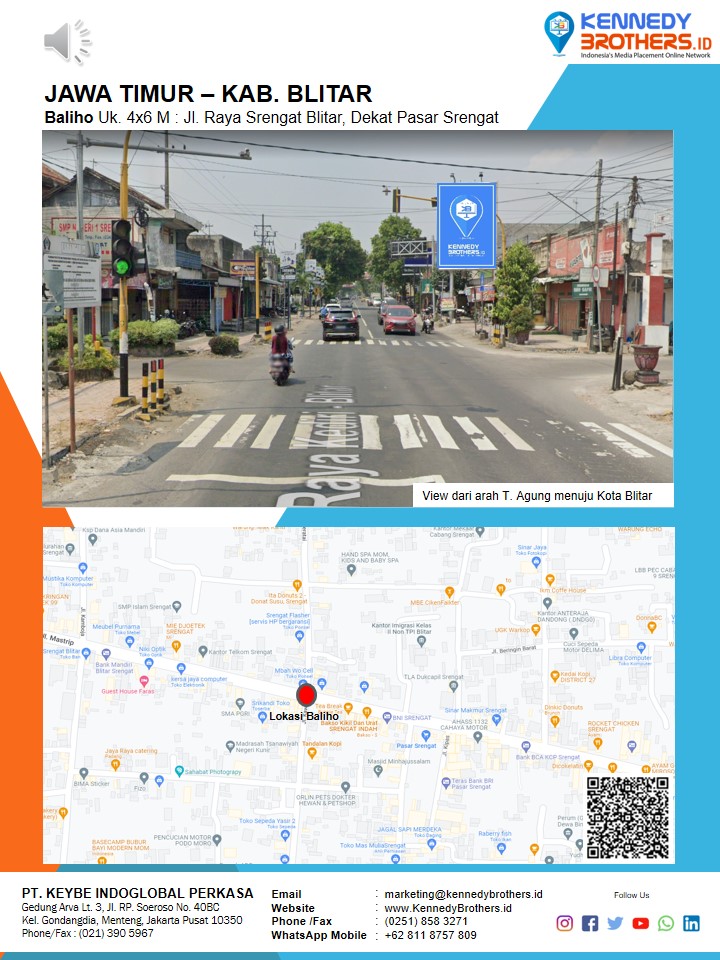Open the Facebook social icon
The image size is (720, 960).
pyautogui.click(x=590, y=923)
